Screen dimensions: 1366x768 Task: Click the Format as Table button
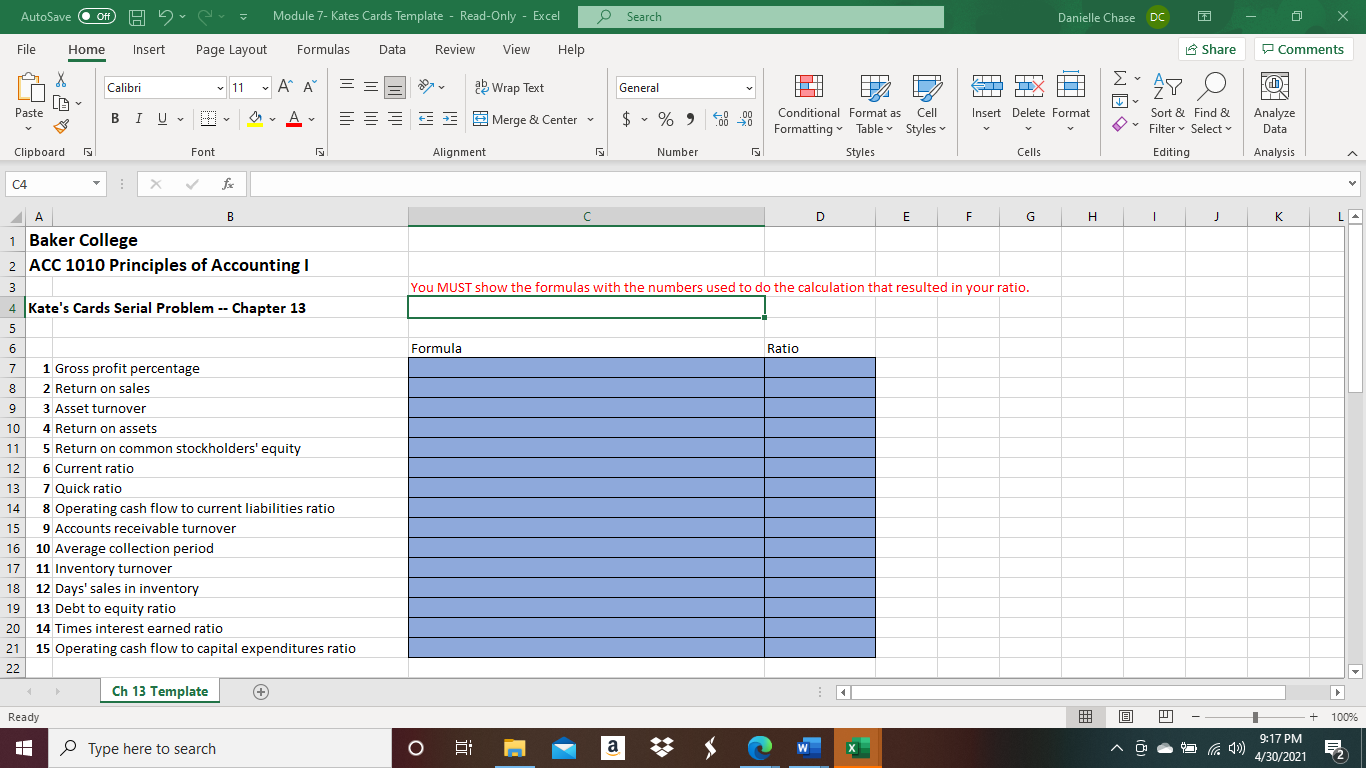click(874, 103)
